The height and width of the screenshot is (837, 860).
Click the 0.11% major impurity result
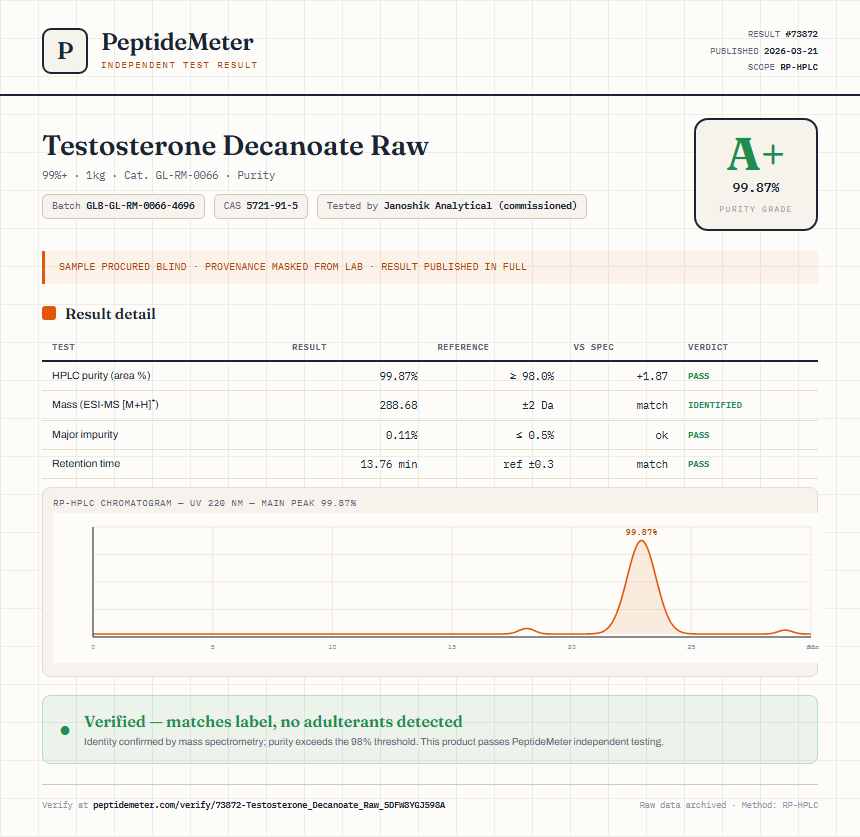click(x=401, y=435)
